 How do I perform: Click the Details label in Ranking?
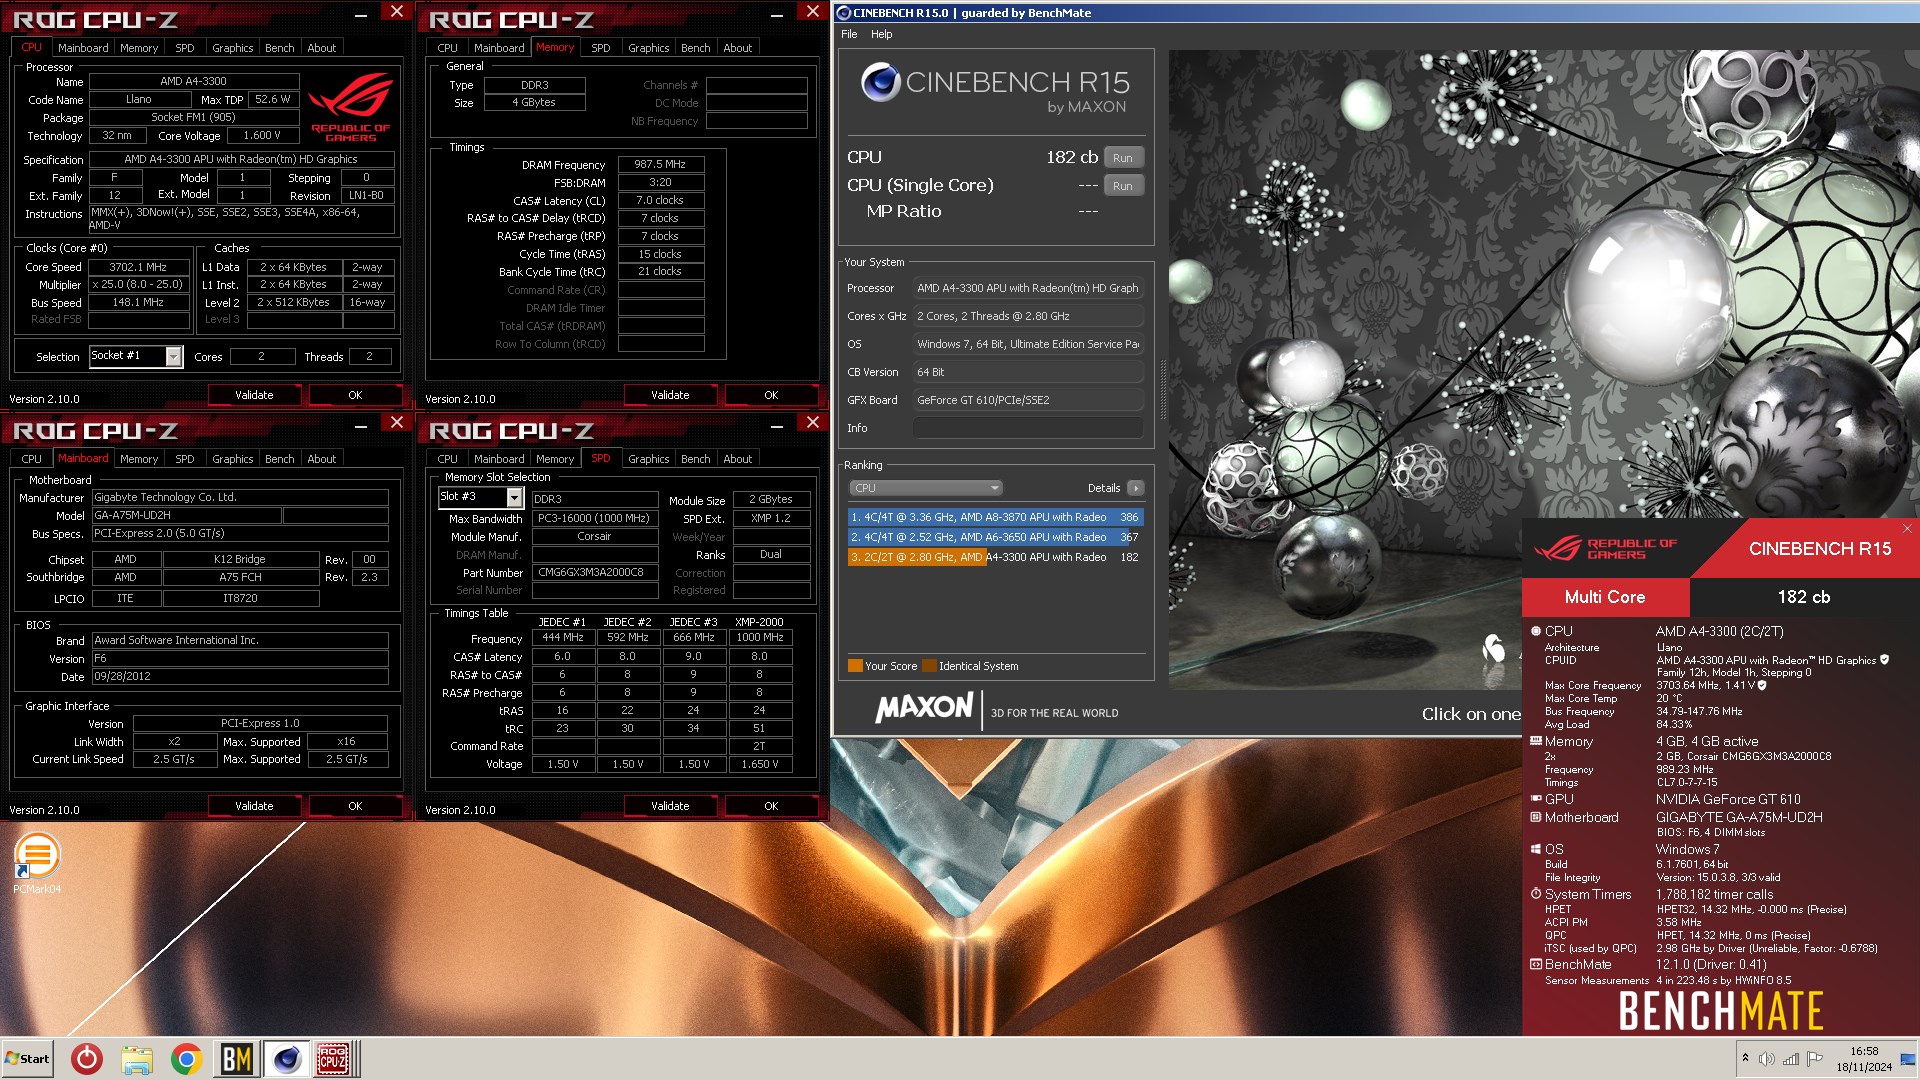point(1104,488)
